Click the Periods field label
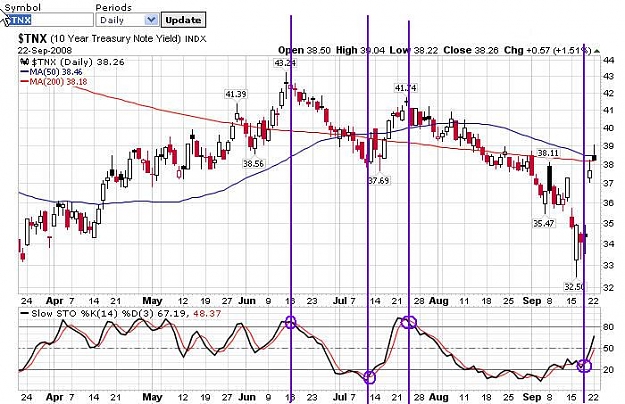Image resolution: width=625 pixels, height=404 pixels. pyautogui.click(x=114, y=8)
